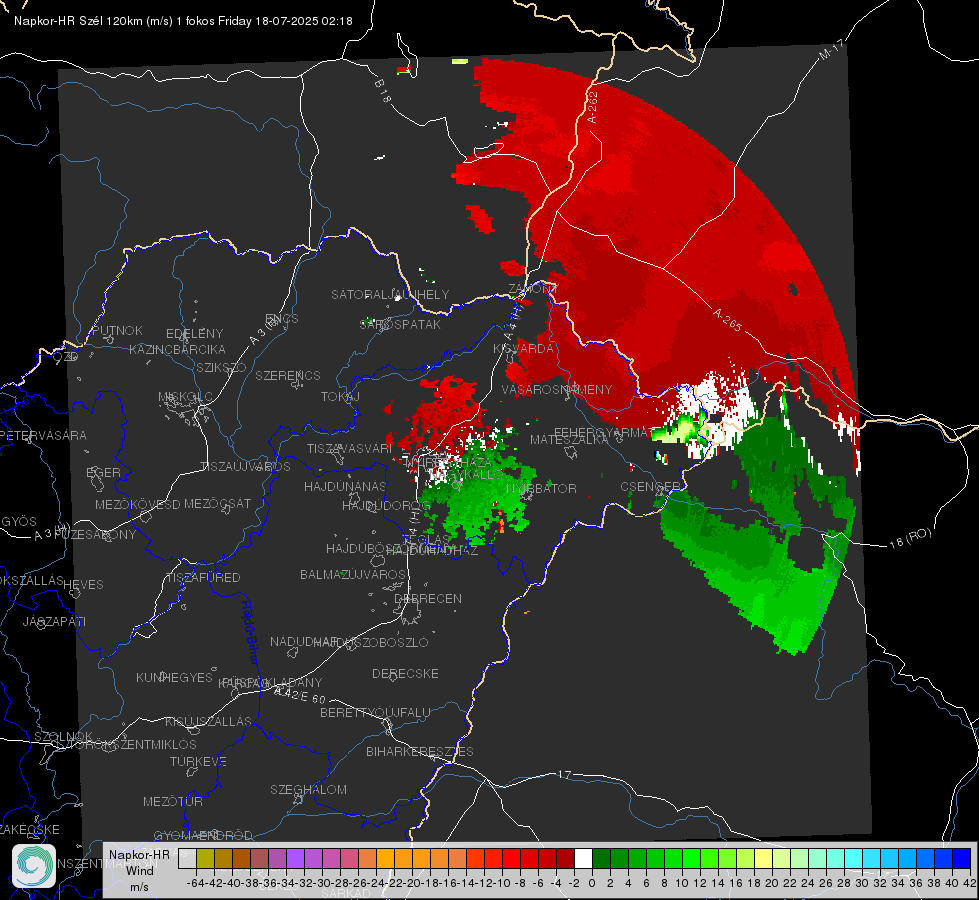Click the A-265 road label
The width and height of the screenshot is (979, 900).
[x=727, y=319]
